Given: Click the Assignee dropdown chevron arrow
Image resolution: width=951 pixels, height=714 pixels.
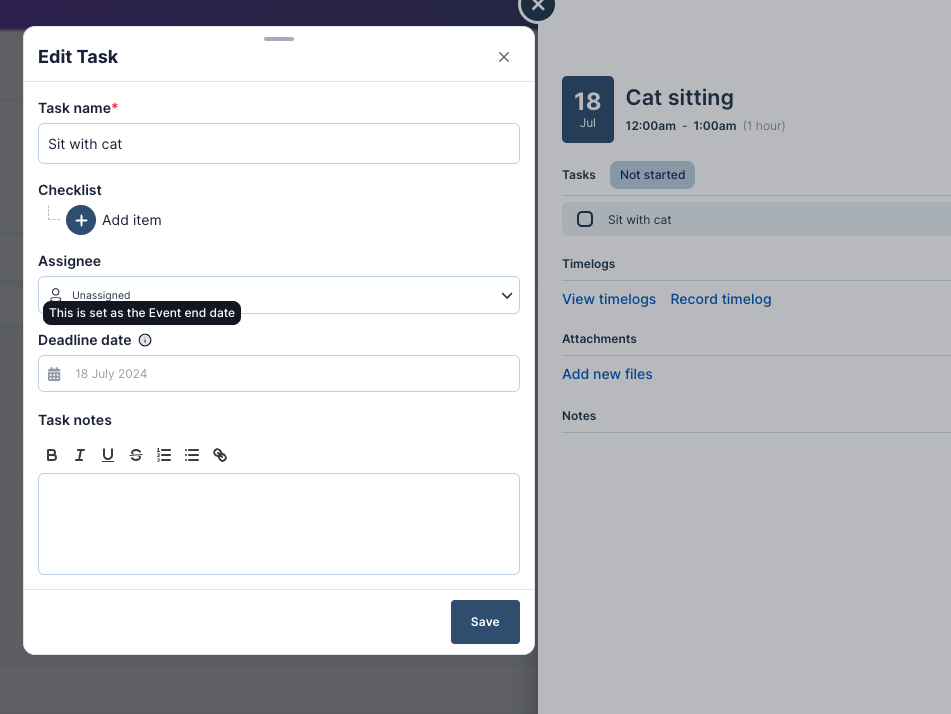Looking at the screenshot, I should click(506, 295).
